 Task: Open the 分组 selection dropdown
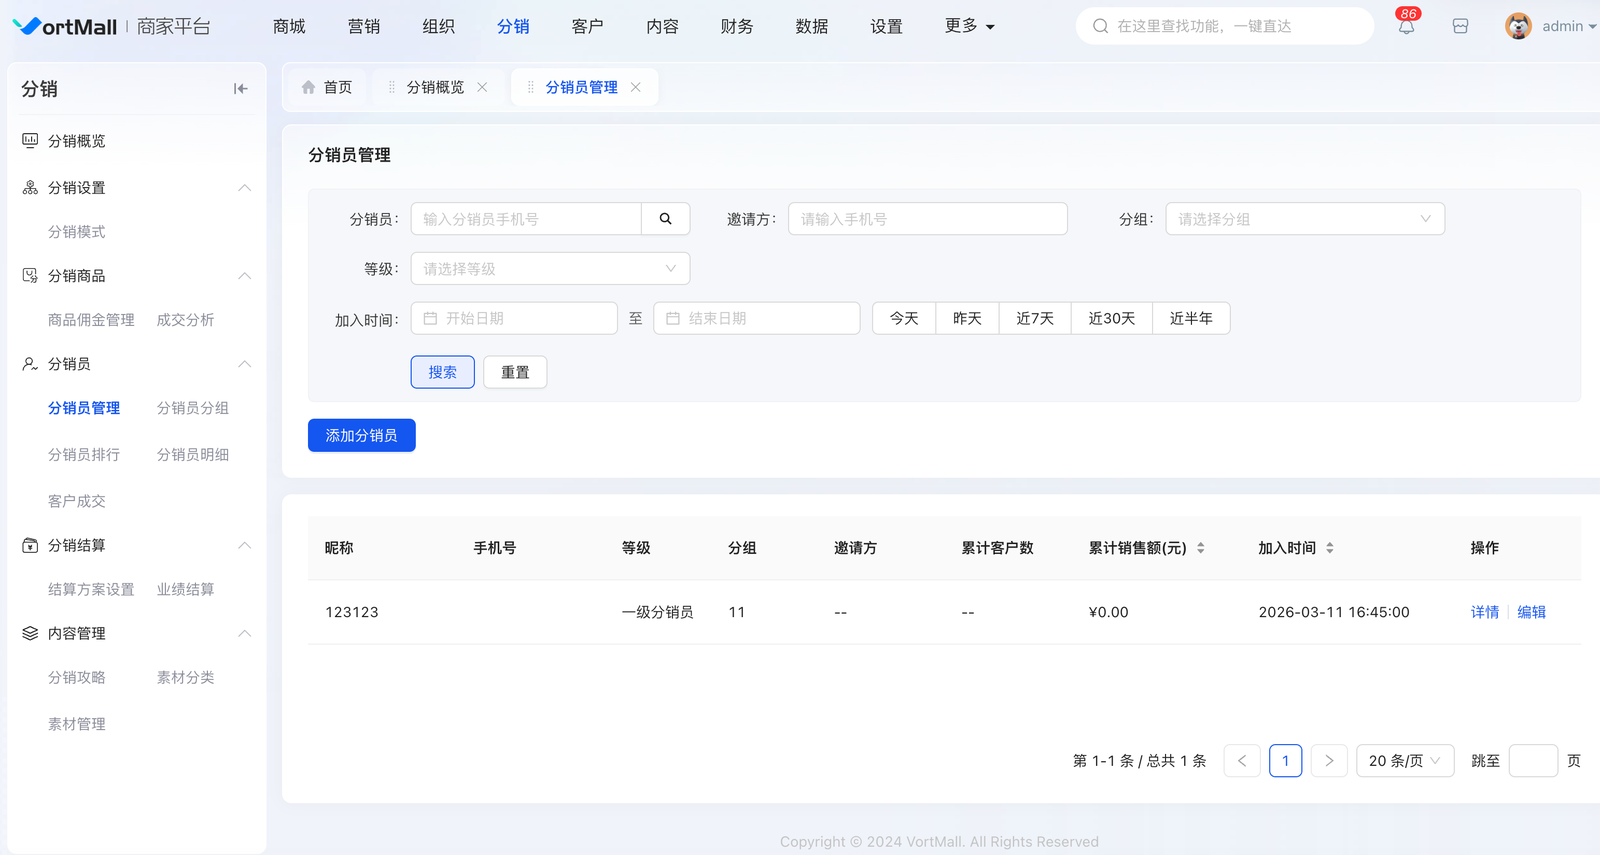pyautogui.click(x=1304, y=219)
